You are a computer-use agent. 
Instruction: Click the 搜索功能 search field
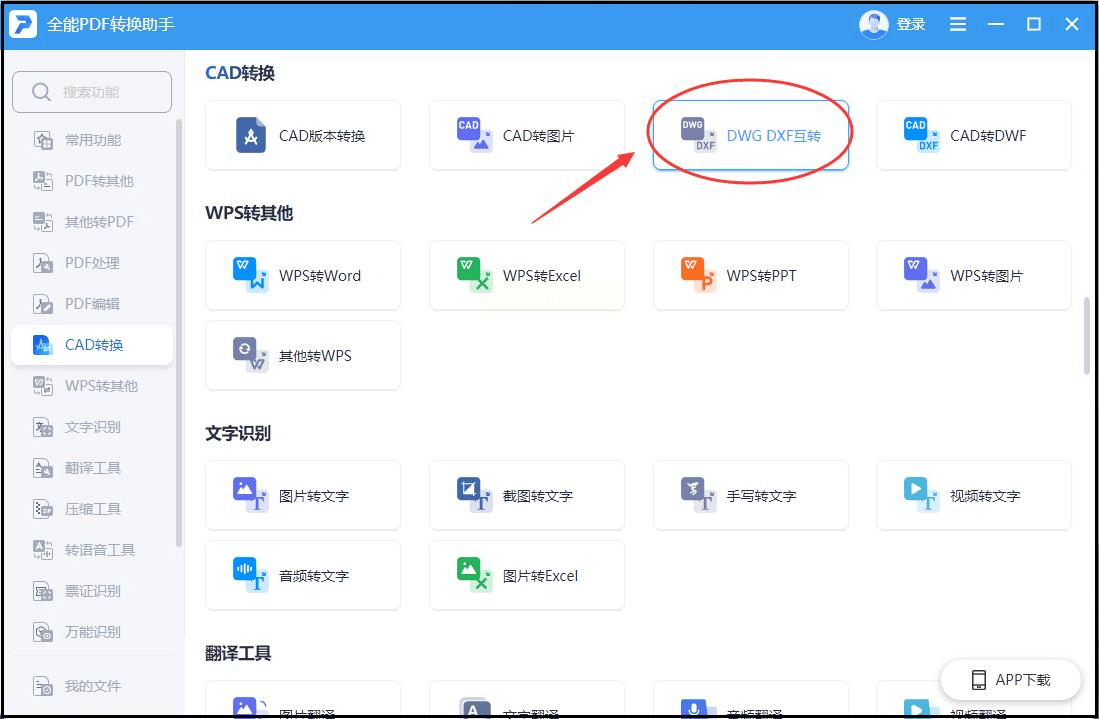pyautogui.click(x=92, y=92)
